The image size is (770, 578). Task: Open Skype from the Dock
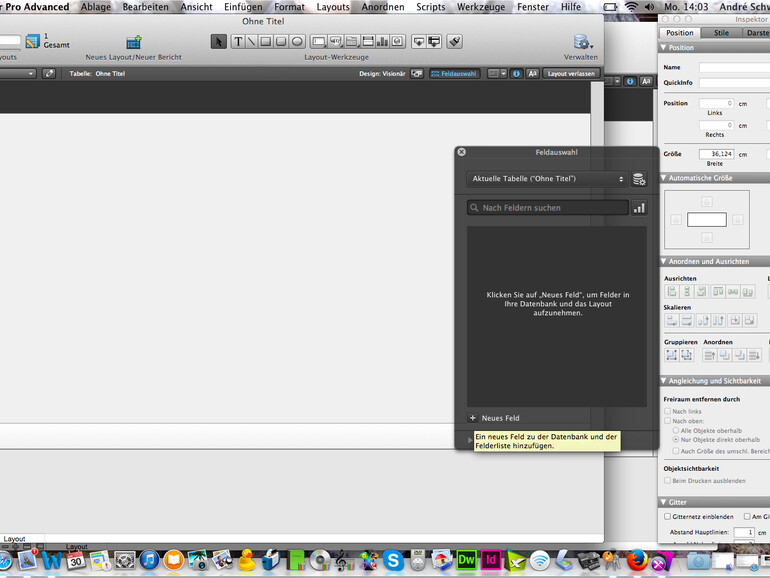tap(393, 560)
